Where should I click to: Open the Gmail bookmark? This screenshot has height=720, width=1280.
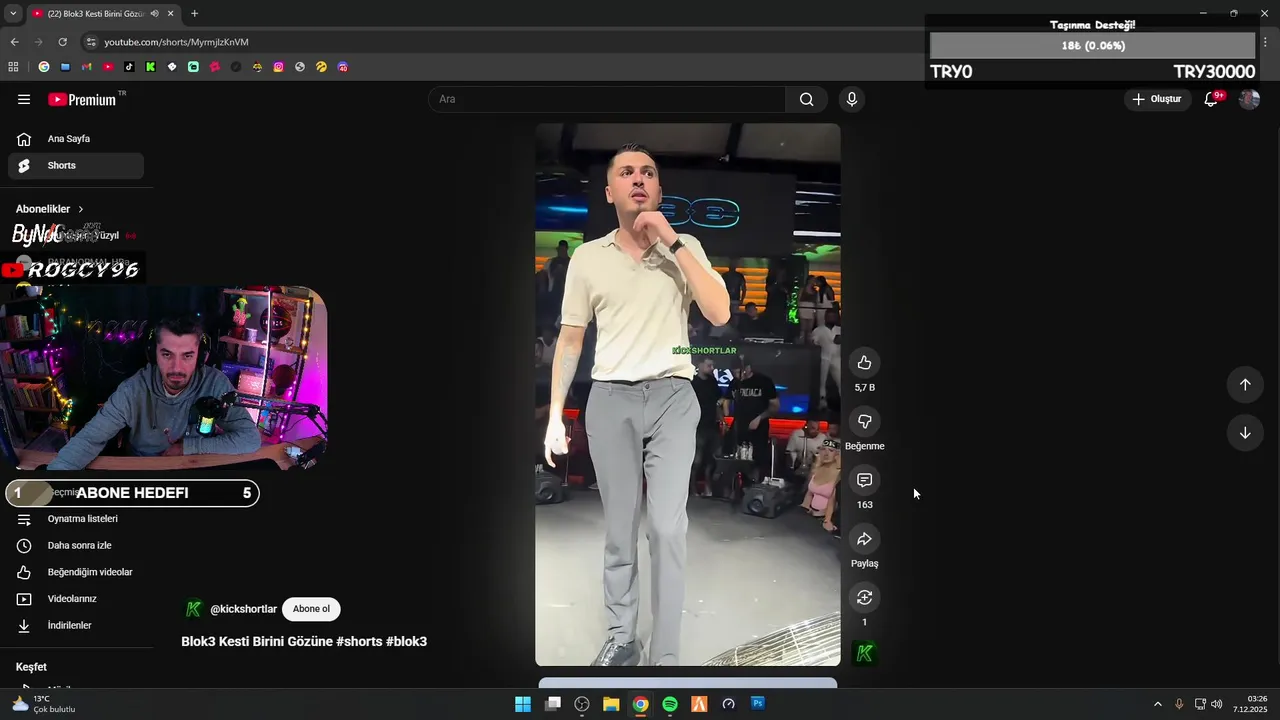87,67
